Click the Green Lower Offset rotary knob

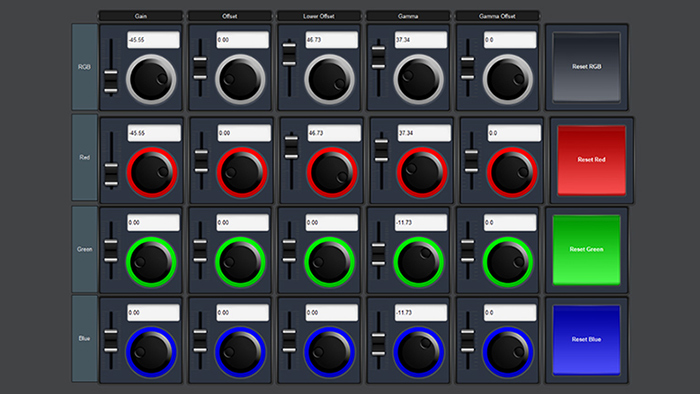point(329,262)
